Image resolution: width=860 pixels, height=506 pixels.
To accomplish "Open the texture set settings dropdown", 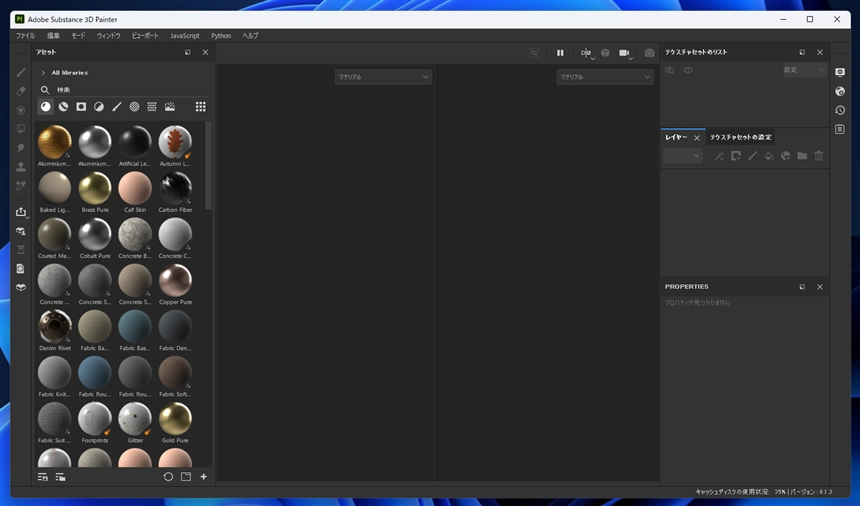I will coord(804,70).
